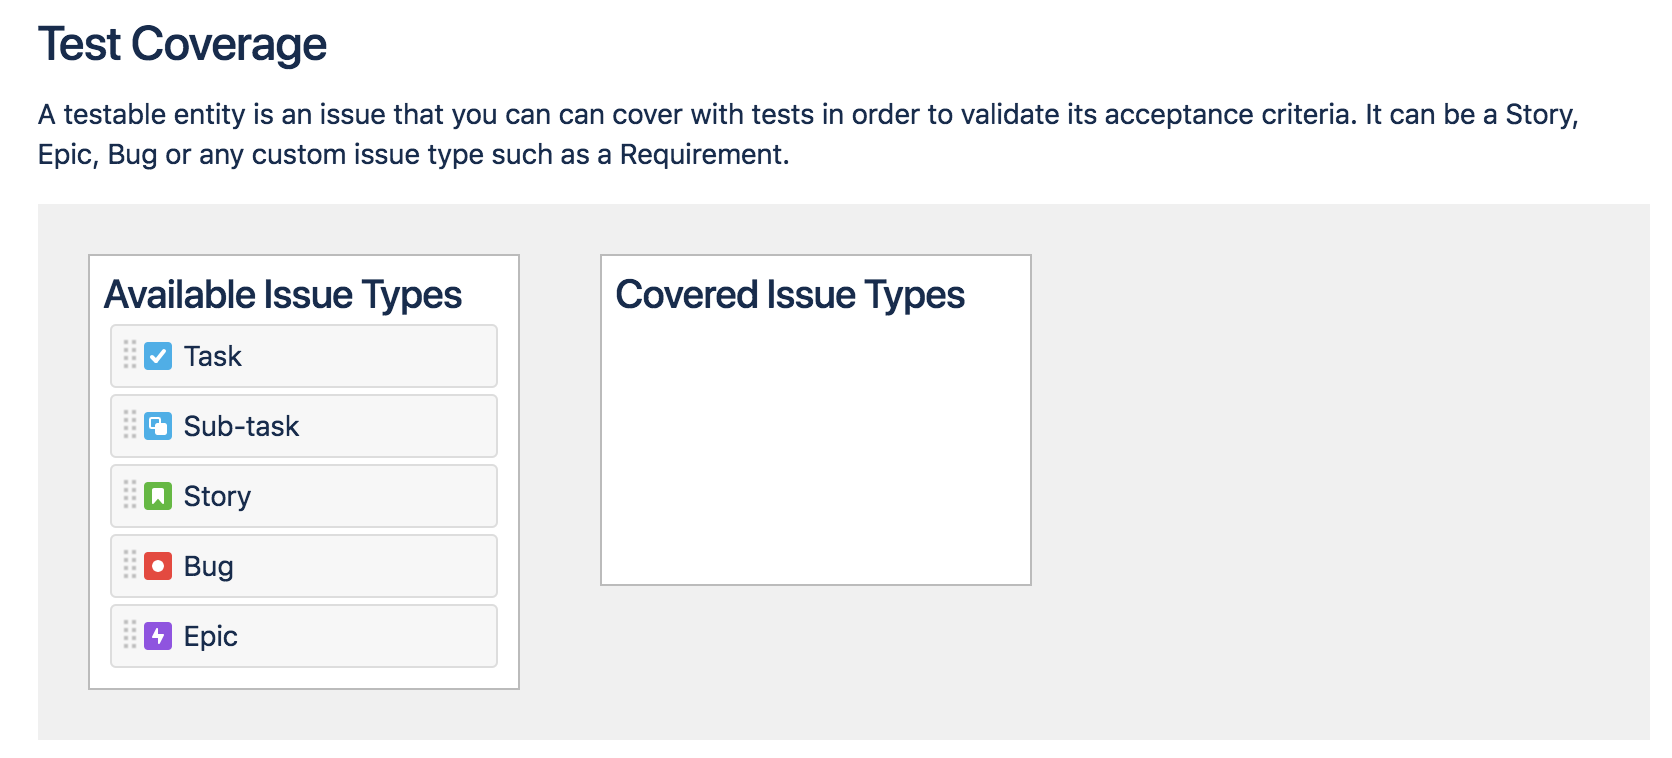Click the Covered Issue Types heading
This screenshot has width=1672, height=758.
pos(790,295)
